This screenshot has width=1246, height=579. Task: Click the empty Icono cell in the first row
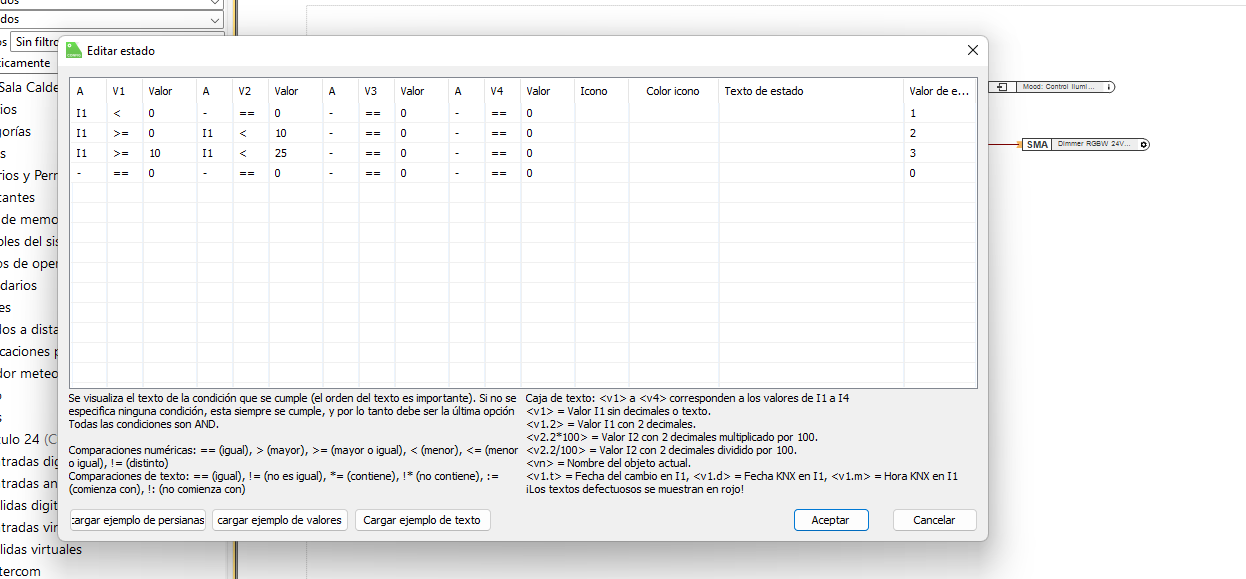602,113
